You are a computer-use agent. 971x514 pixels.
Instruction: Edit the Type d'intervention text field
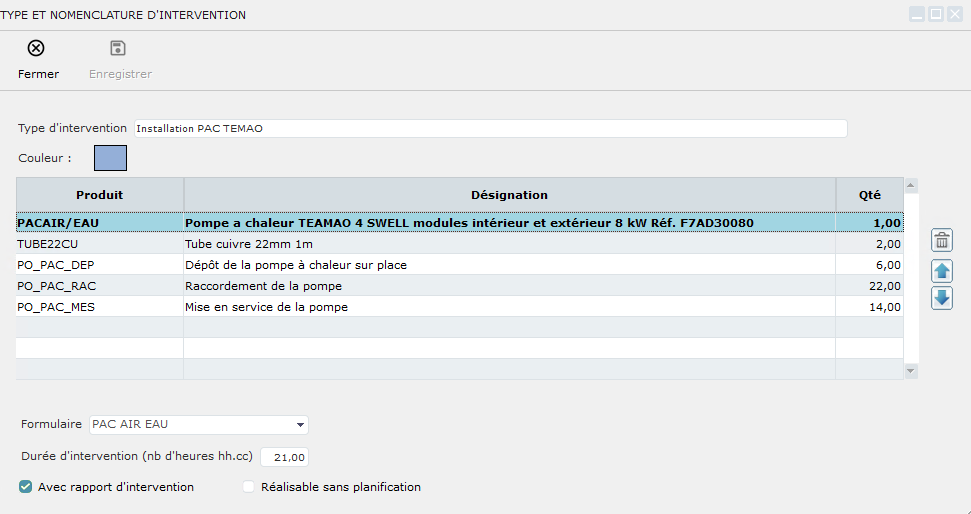(x=490, y=129)
